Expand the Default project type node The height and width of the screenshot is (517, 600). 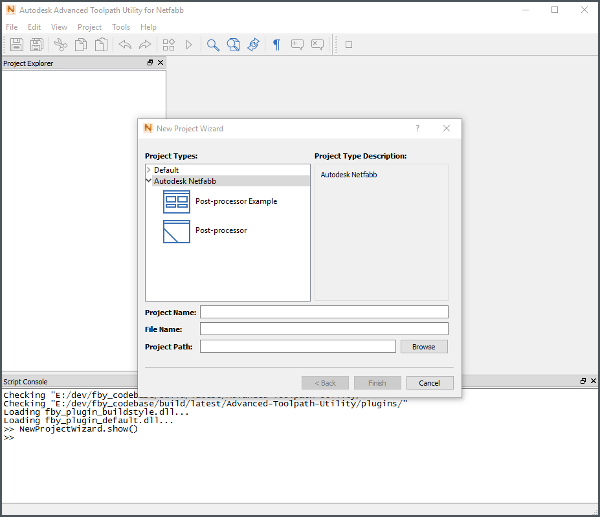(149, 170)
